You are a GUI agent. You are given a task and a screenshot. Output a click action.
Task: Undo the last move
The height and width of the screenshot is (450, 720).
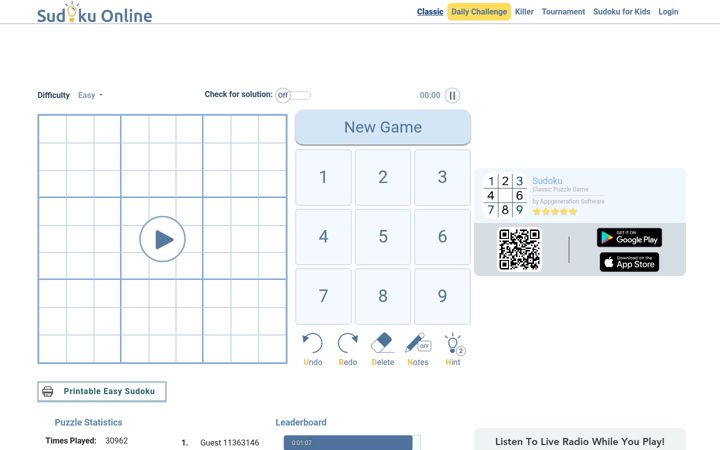[313, 349]
